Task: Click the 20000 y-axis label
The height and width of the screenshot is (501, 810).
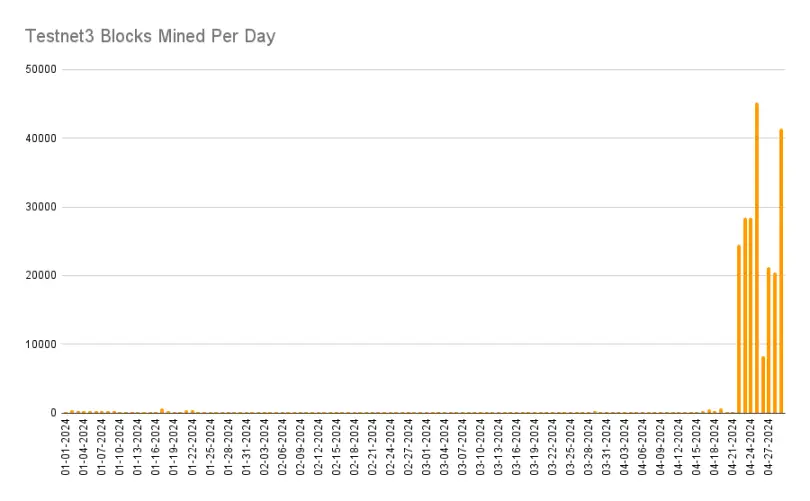Action: (x=40, y=275)
